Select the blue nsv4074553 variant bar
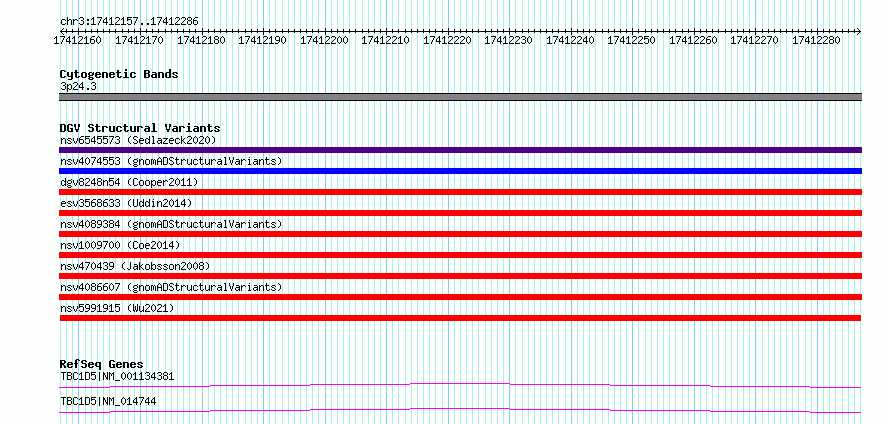890x424 pixels. pos(460,171)
